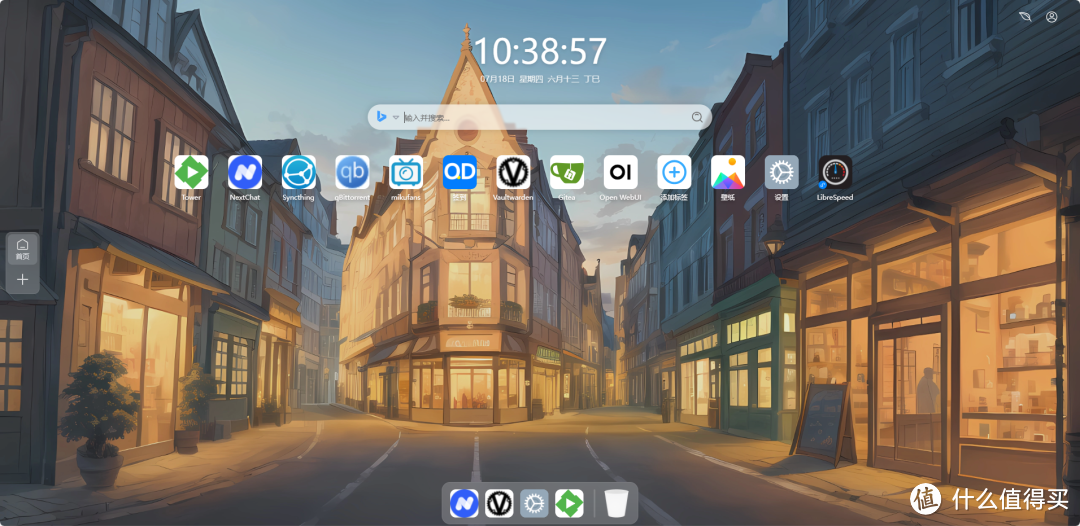
Task: Open the Syncthing app icon
Action: (298, 172)
